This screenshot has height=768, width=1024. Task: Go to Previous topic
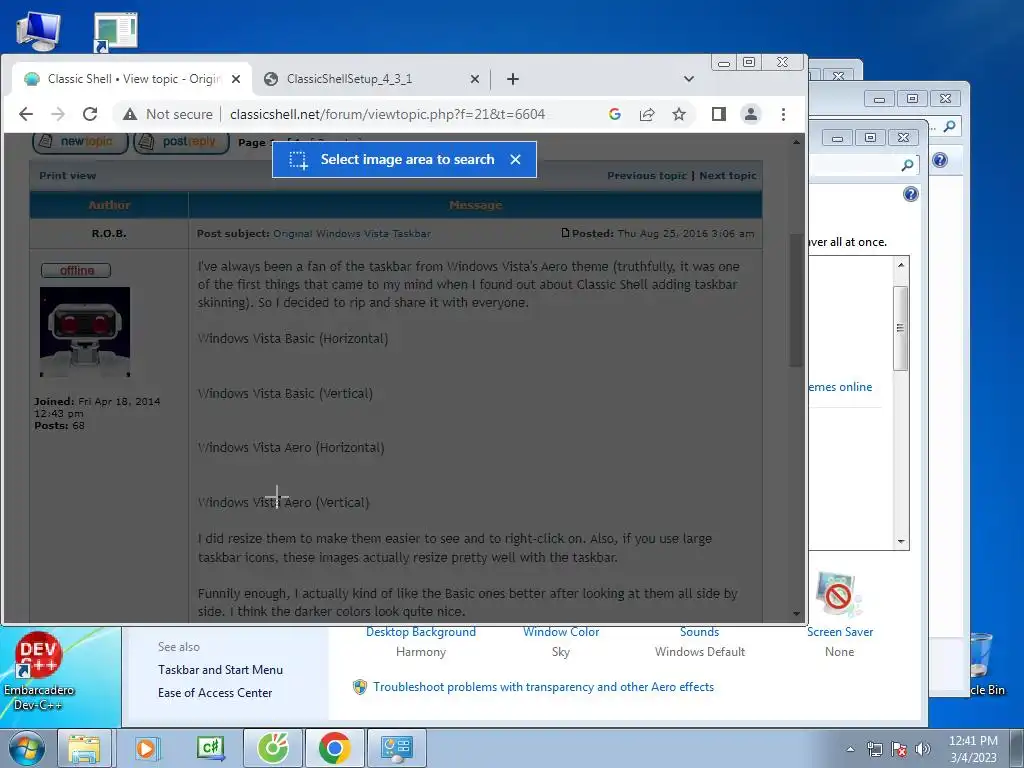click(647, 176)
